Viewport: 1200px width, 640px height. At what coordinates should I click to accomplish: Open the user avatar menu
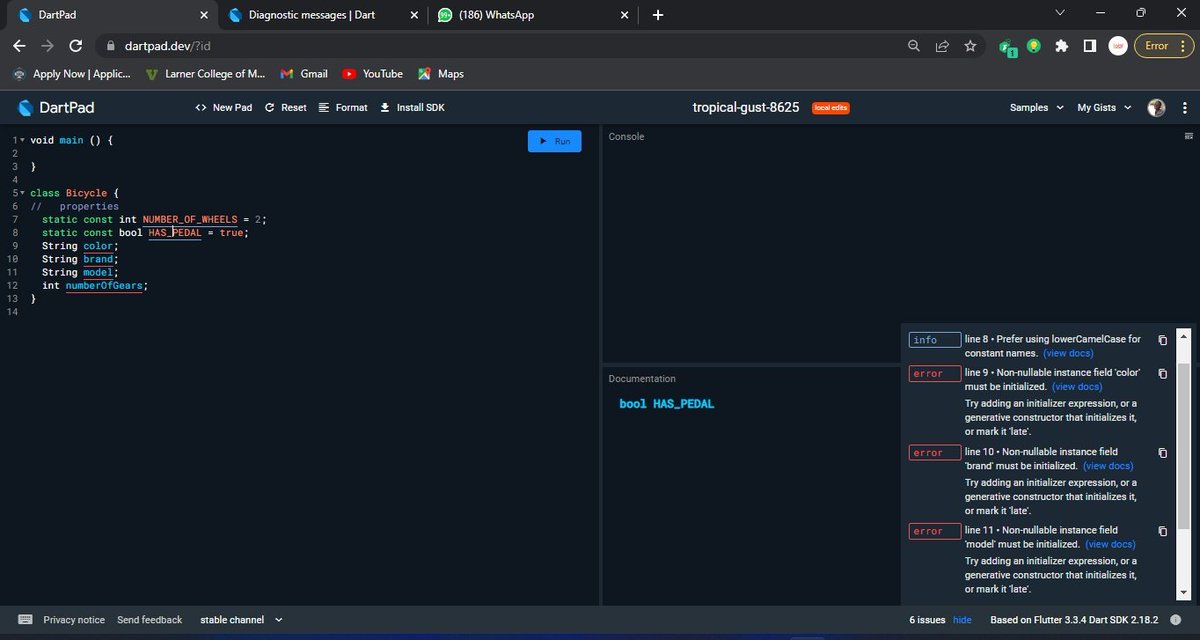(1156, 107)
